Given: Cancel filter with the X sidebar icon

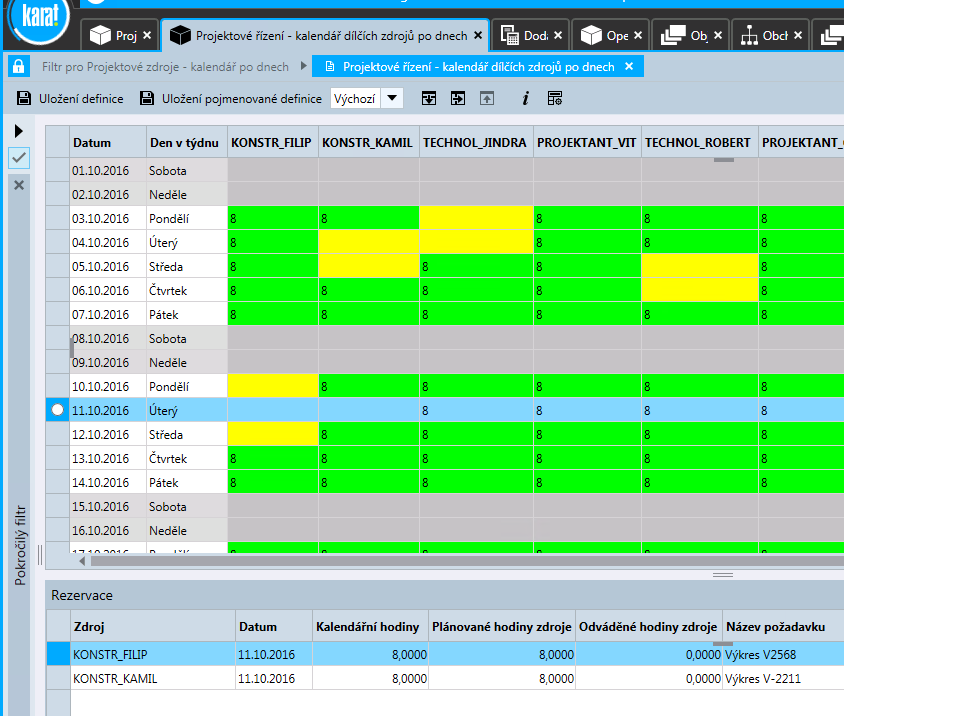Looking at the screenshot, I should [19, 185].
